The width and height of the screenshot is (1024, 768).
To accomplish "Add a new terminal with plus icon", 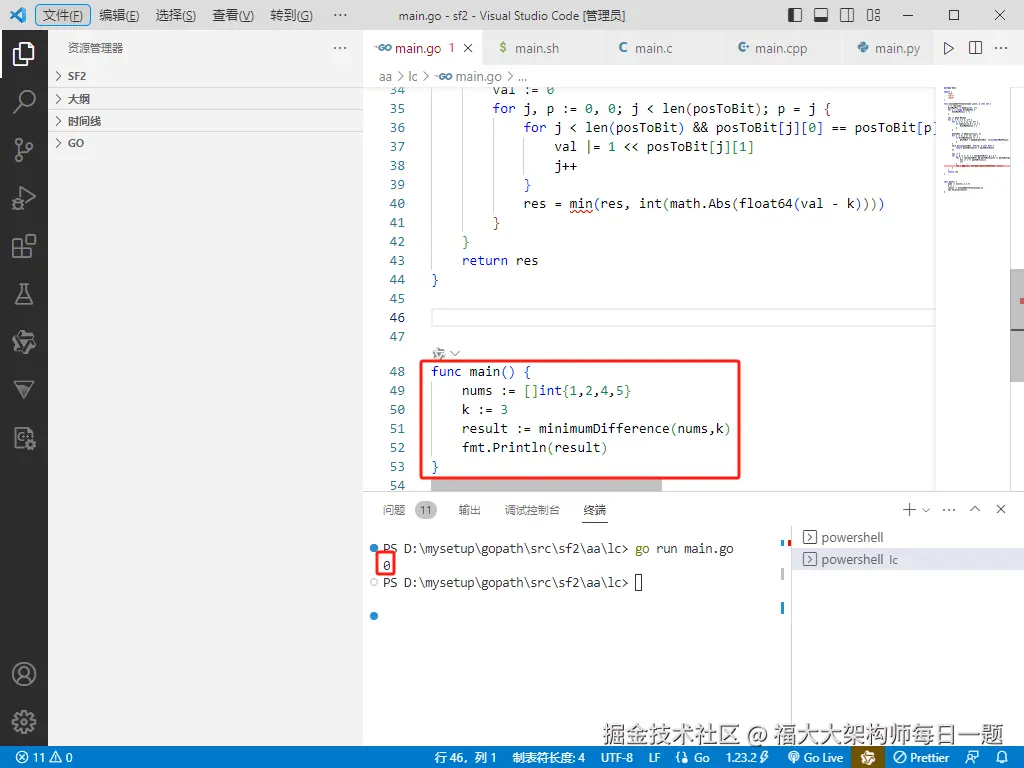I will (908, 509).
